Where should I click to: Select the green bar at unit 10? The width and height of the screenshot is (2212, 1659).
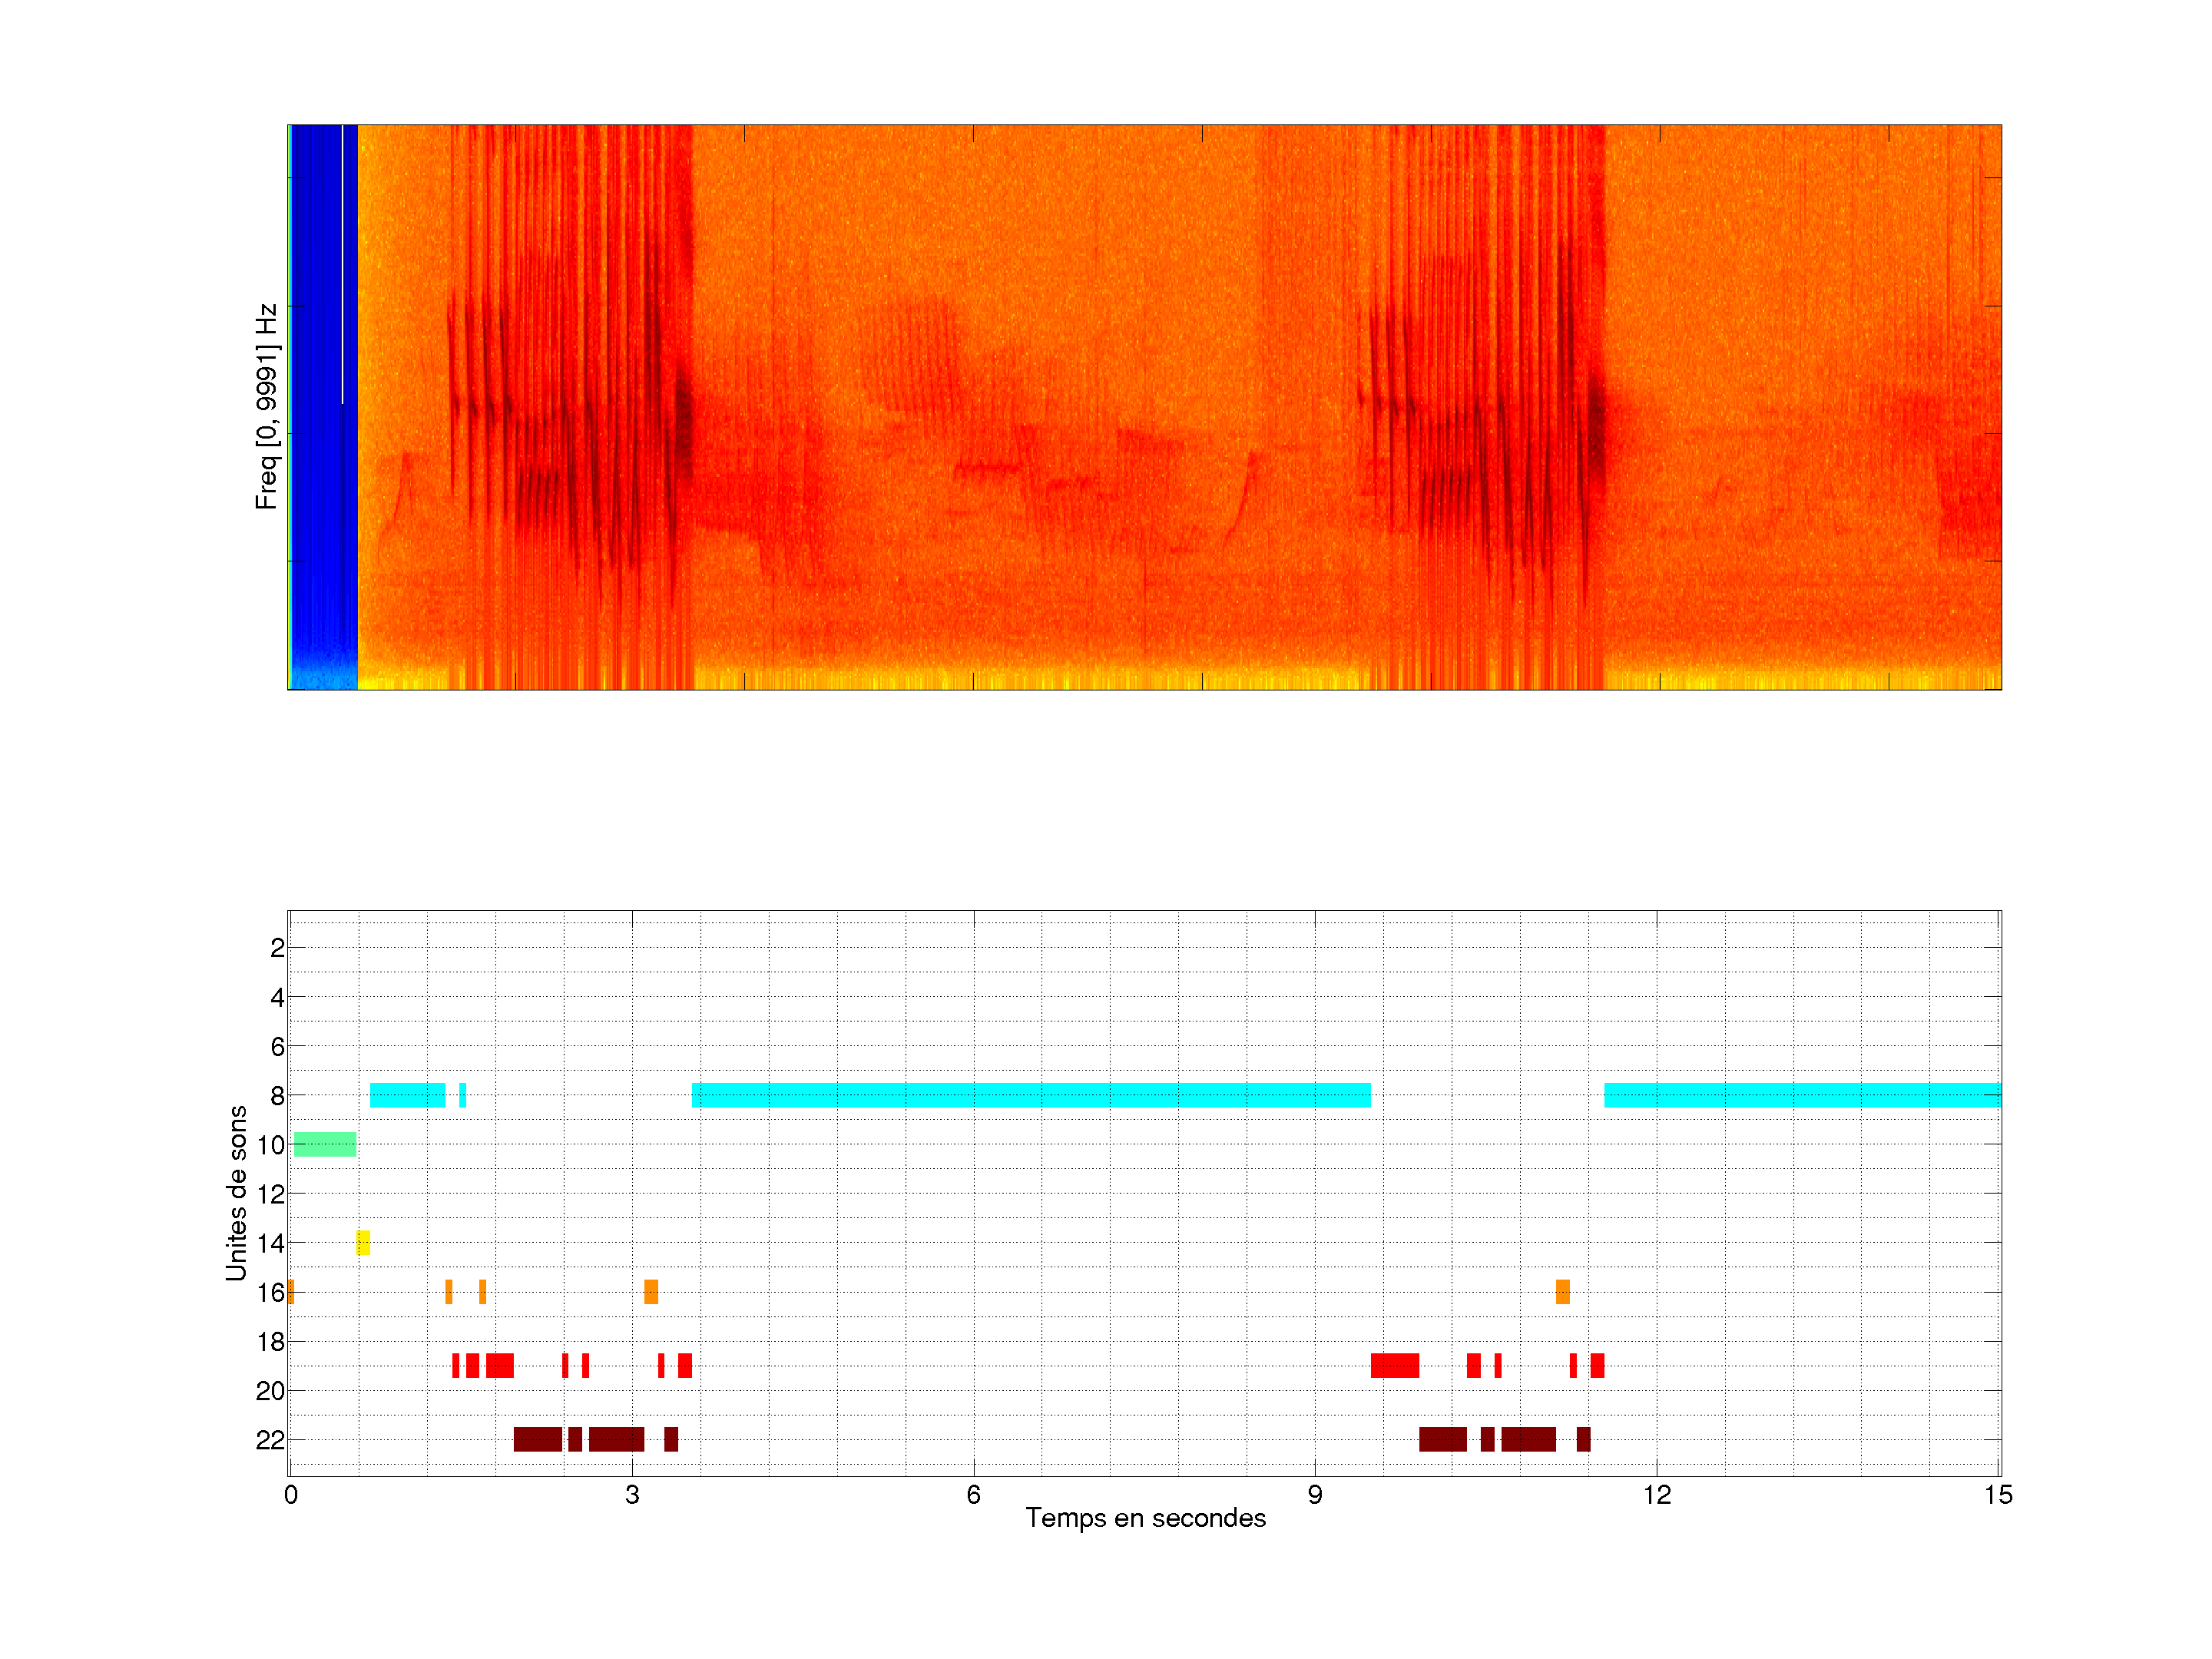[325, 1144]
